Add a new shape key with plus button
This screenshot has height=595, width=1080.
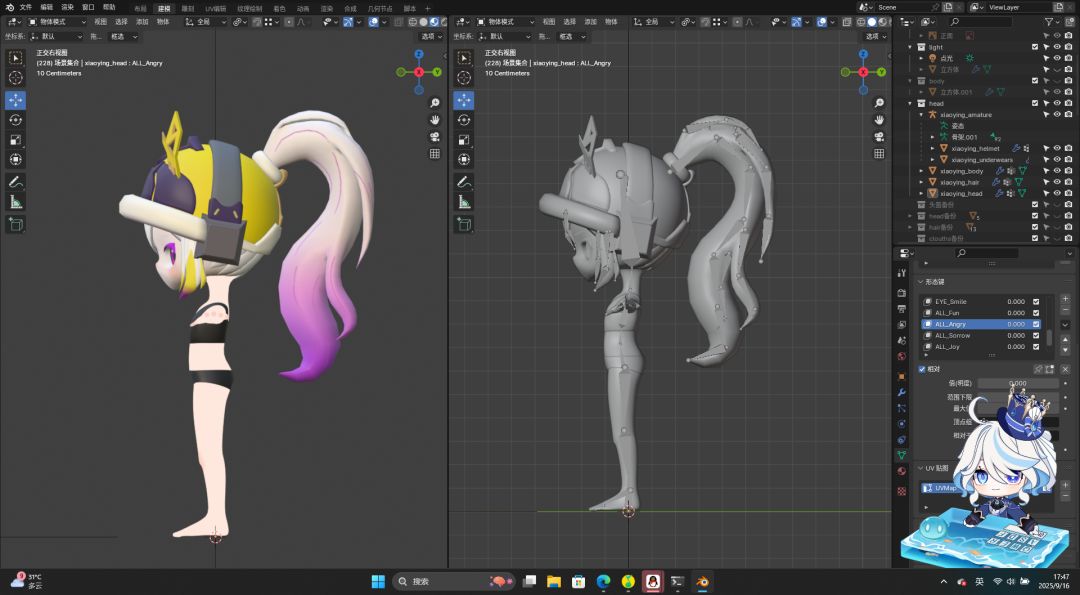click(1065, 299)
